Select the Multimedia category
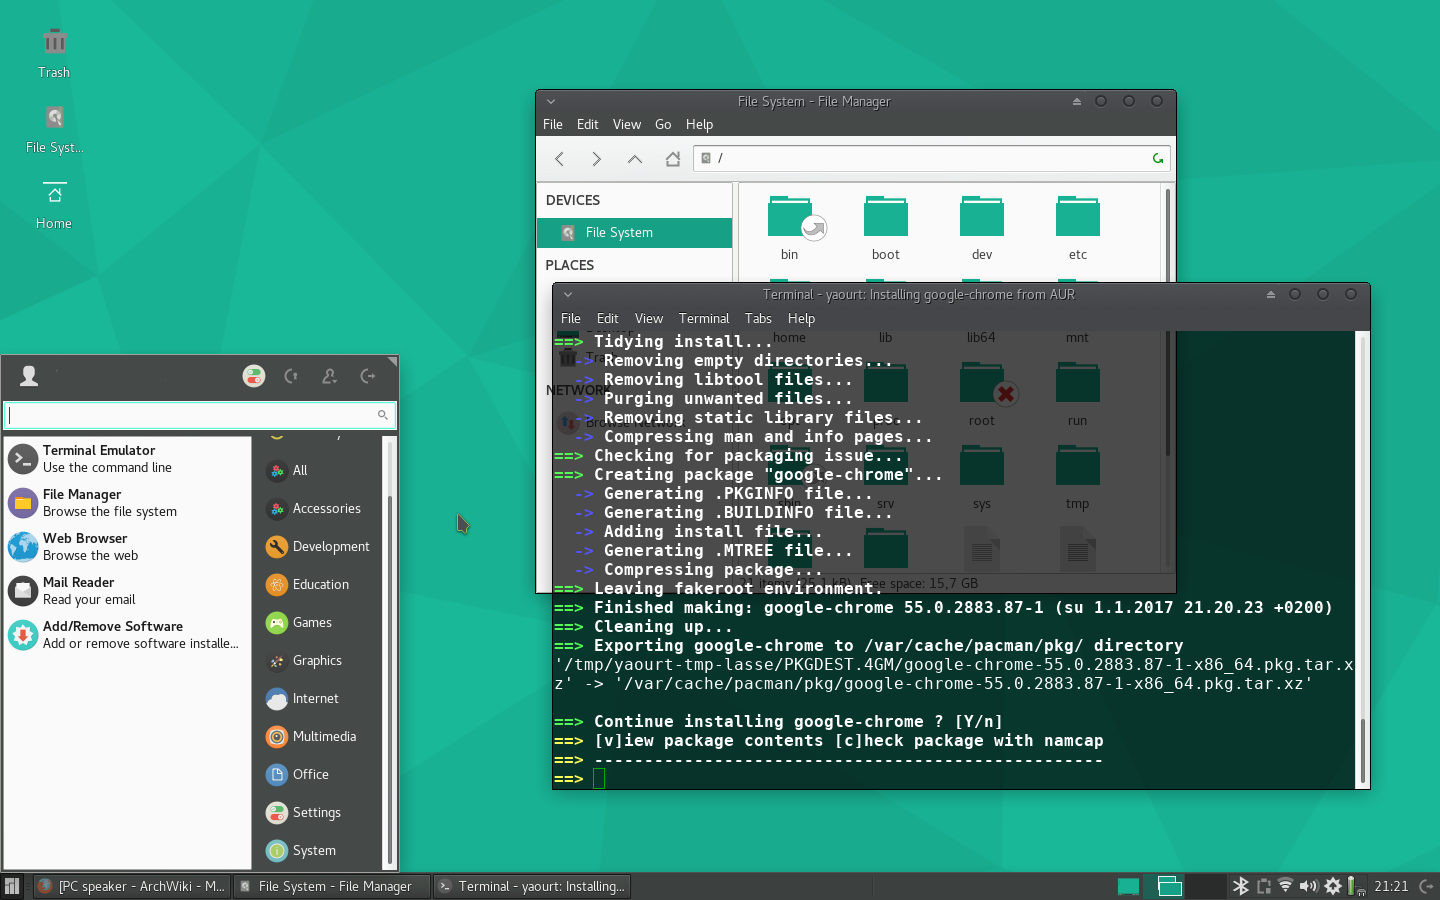Screen dimensions: 1440x900 click(x=319, y=736)
